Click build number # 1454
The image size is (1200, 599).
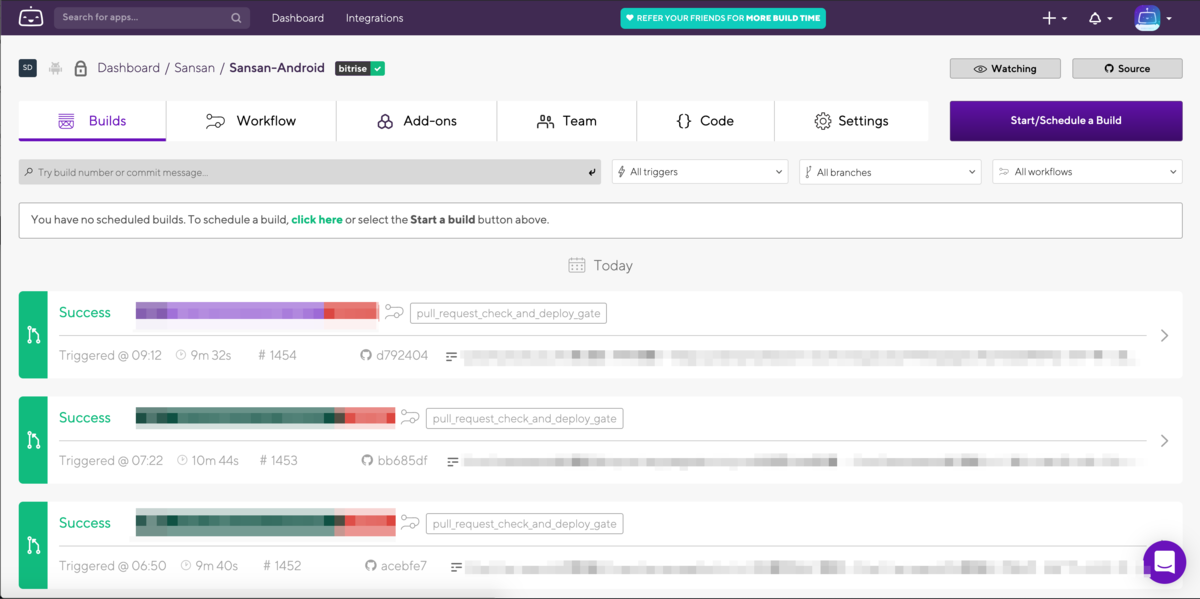click(277, 355)
